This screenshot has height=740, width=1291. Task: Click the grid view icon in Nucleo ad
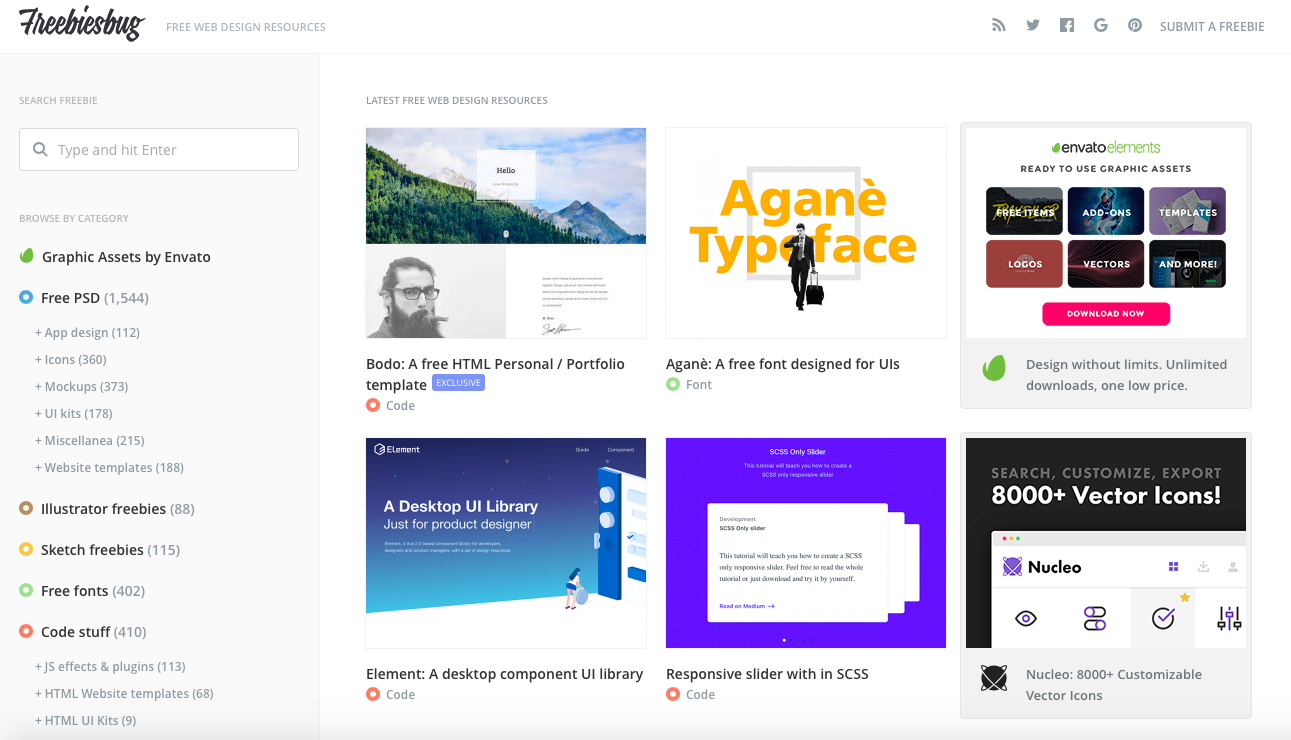click(x=1173, y=567)
